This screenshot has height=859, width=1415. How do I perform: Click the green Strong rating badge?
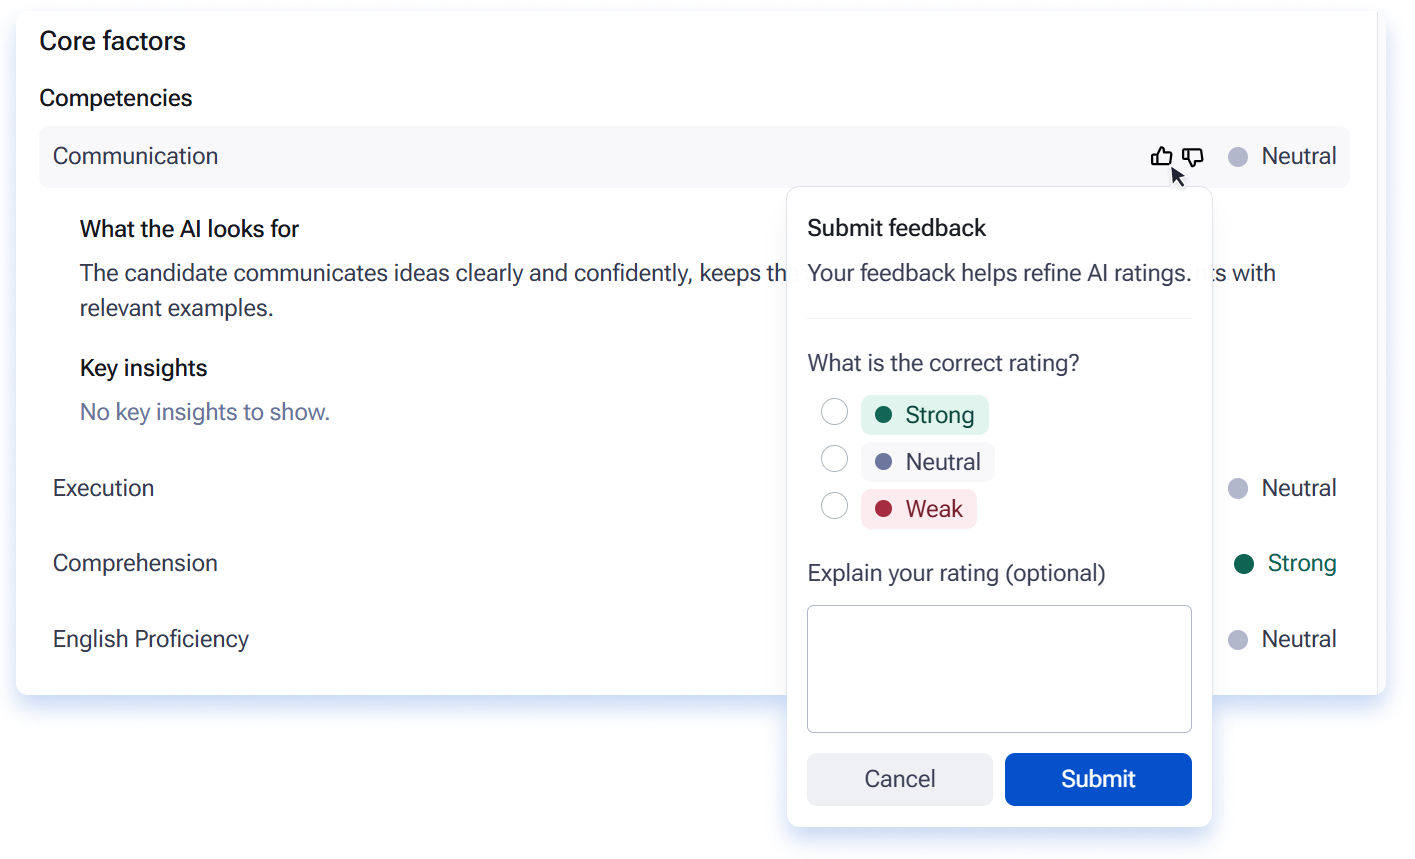point(925,415)
